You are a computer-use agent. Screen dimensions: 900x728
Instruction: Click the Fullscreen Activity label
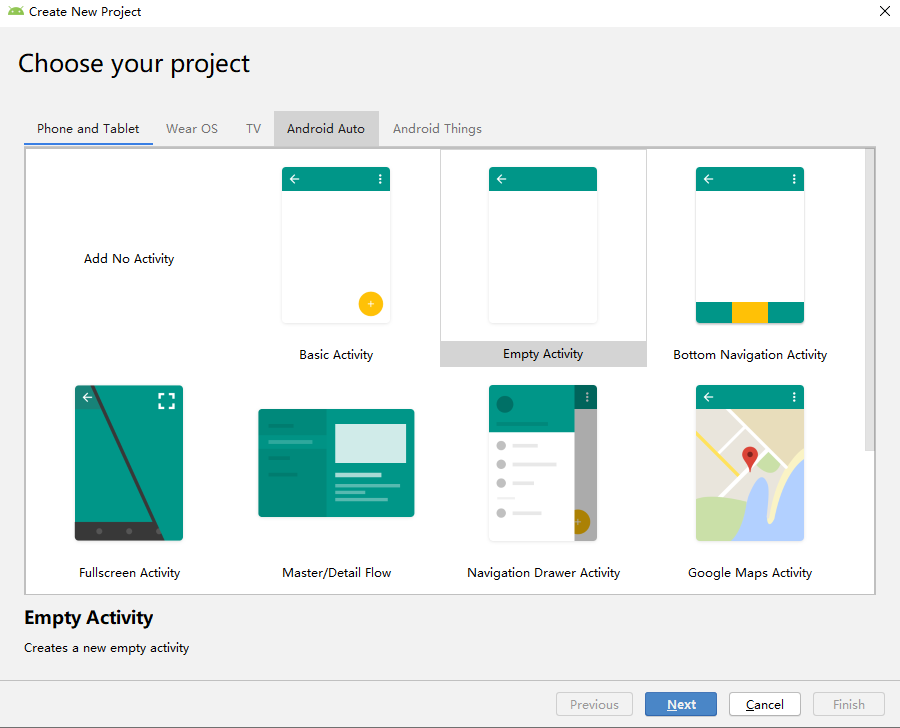coord(129,572)
